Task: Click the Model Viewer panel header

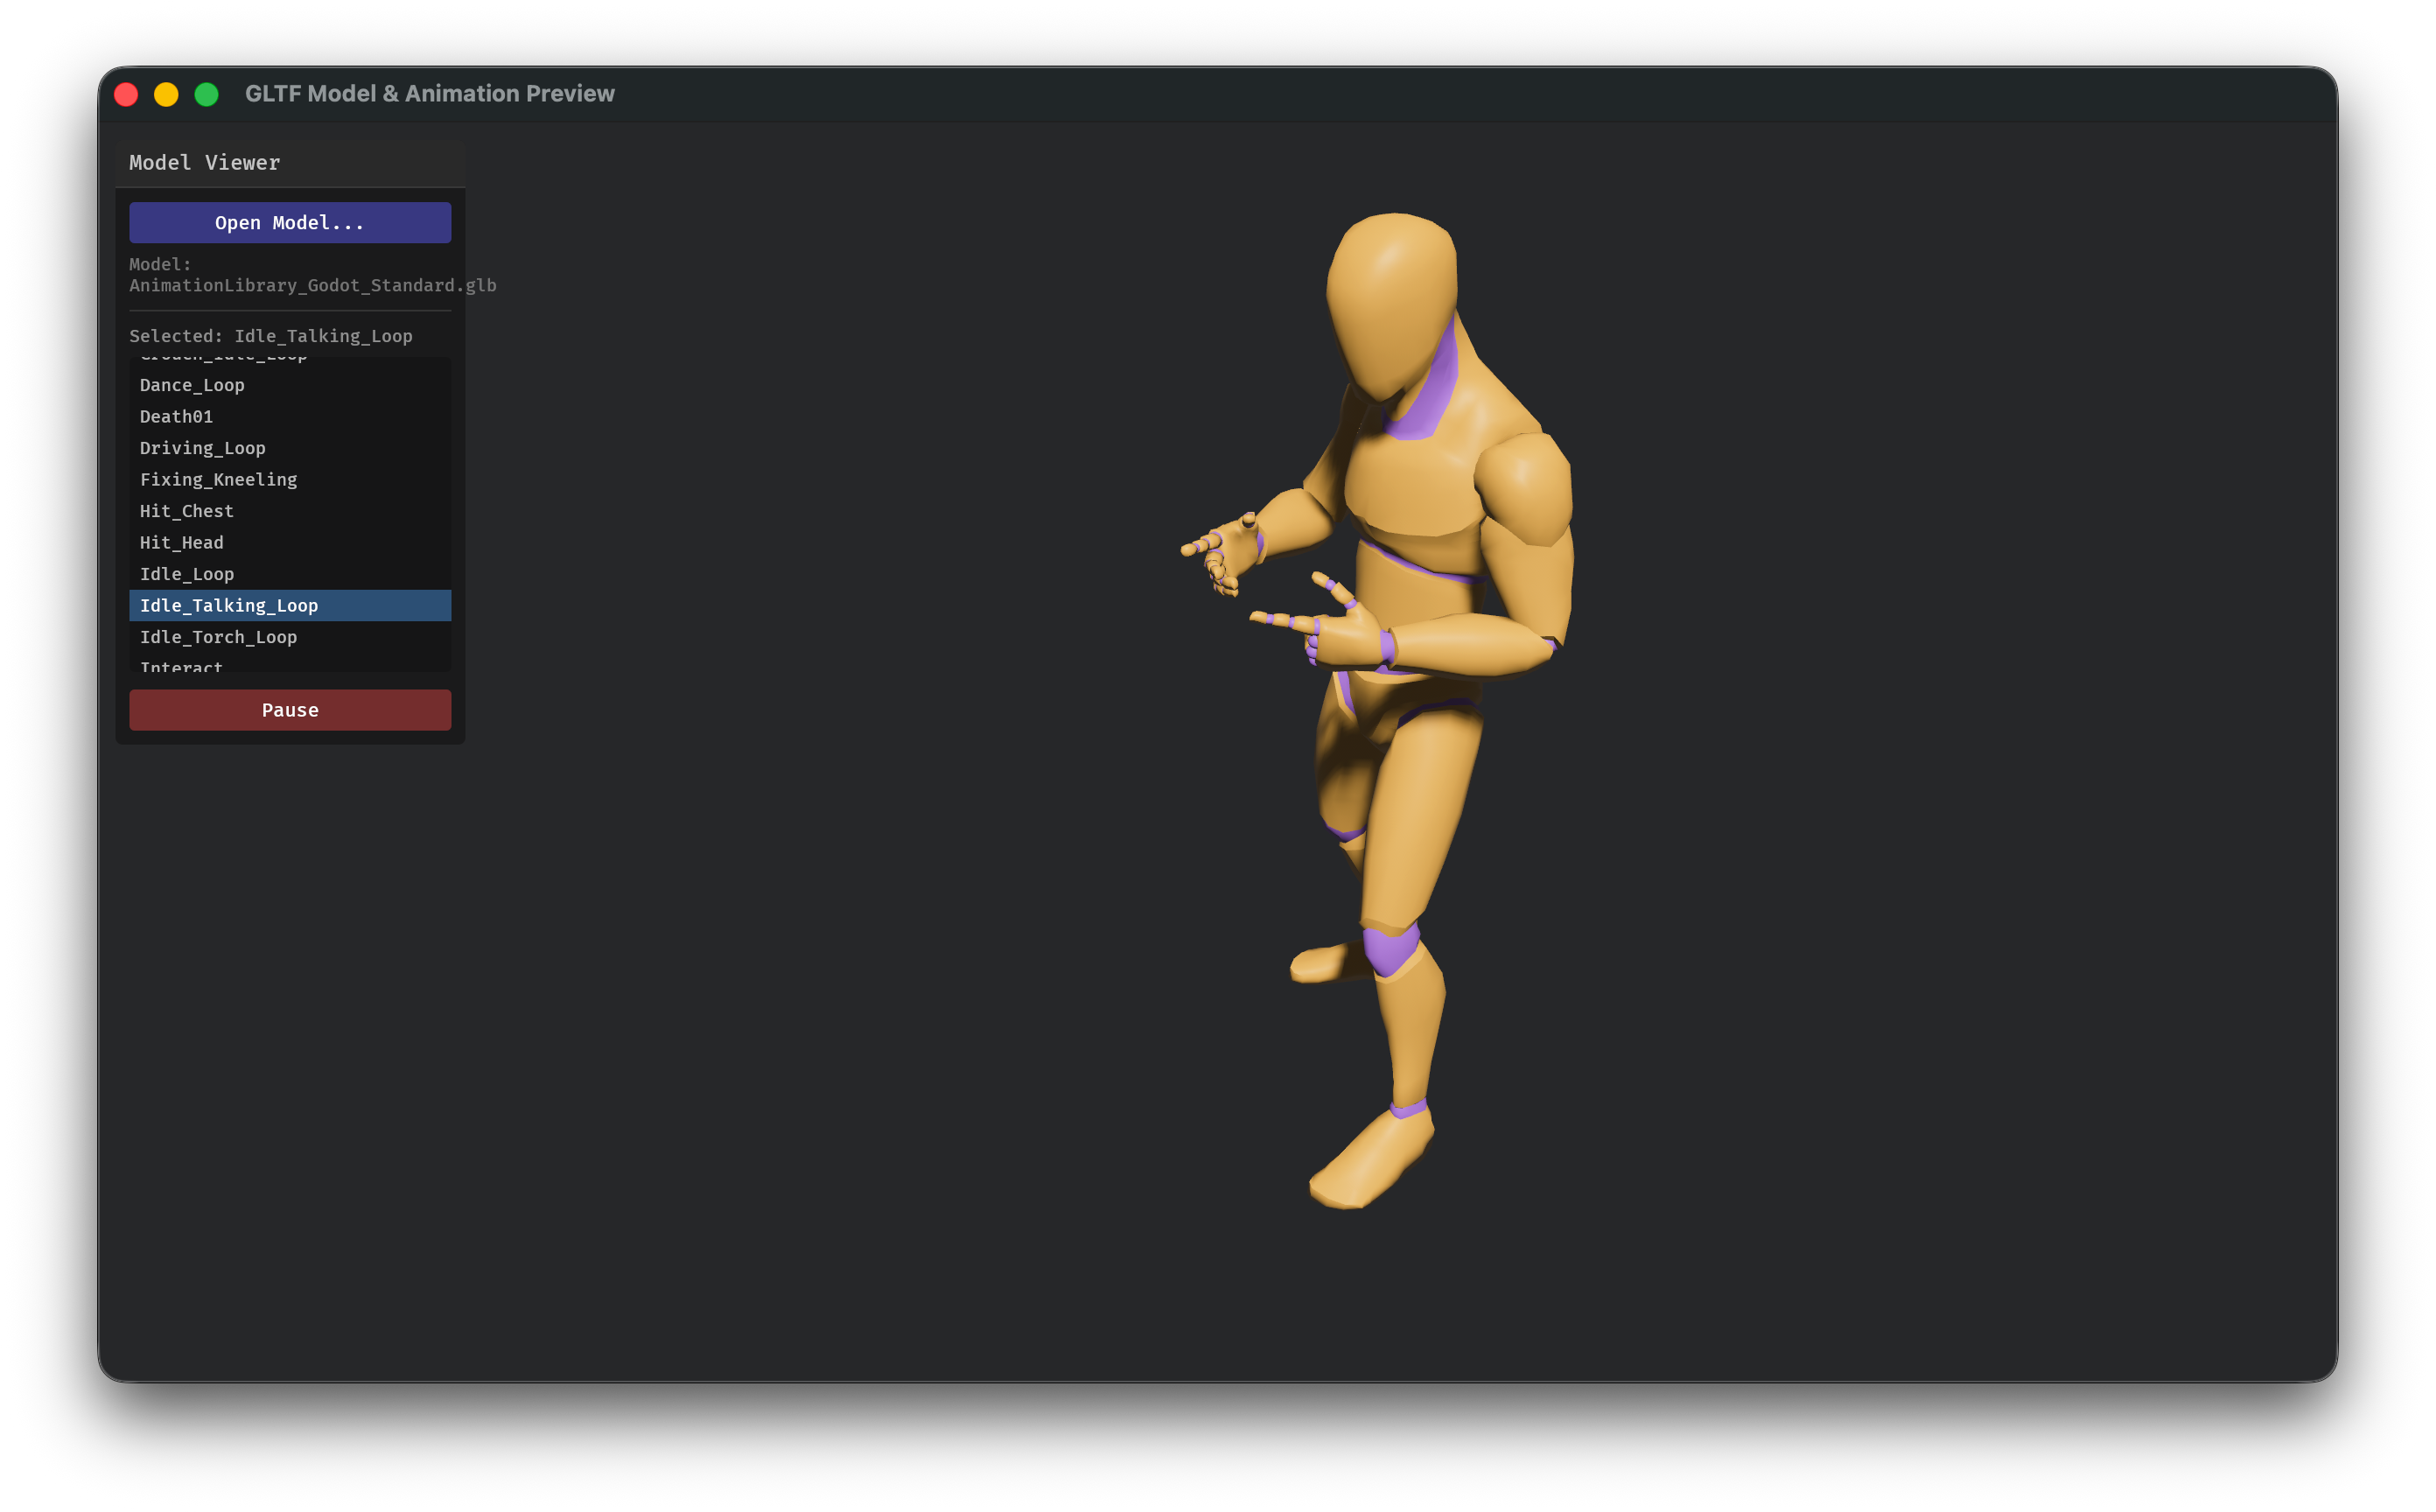Action: [x=204, y=162]
